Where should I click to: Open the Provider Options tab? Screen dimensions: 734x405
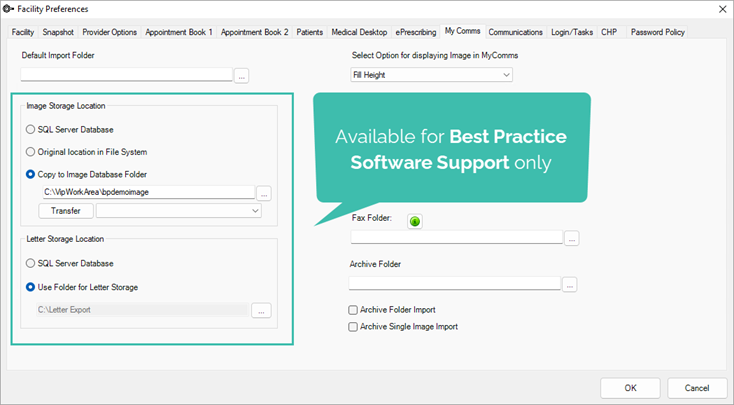point(110,32)
